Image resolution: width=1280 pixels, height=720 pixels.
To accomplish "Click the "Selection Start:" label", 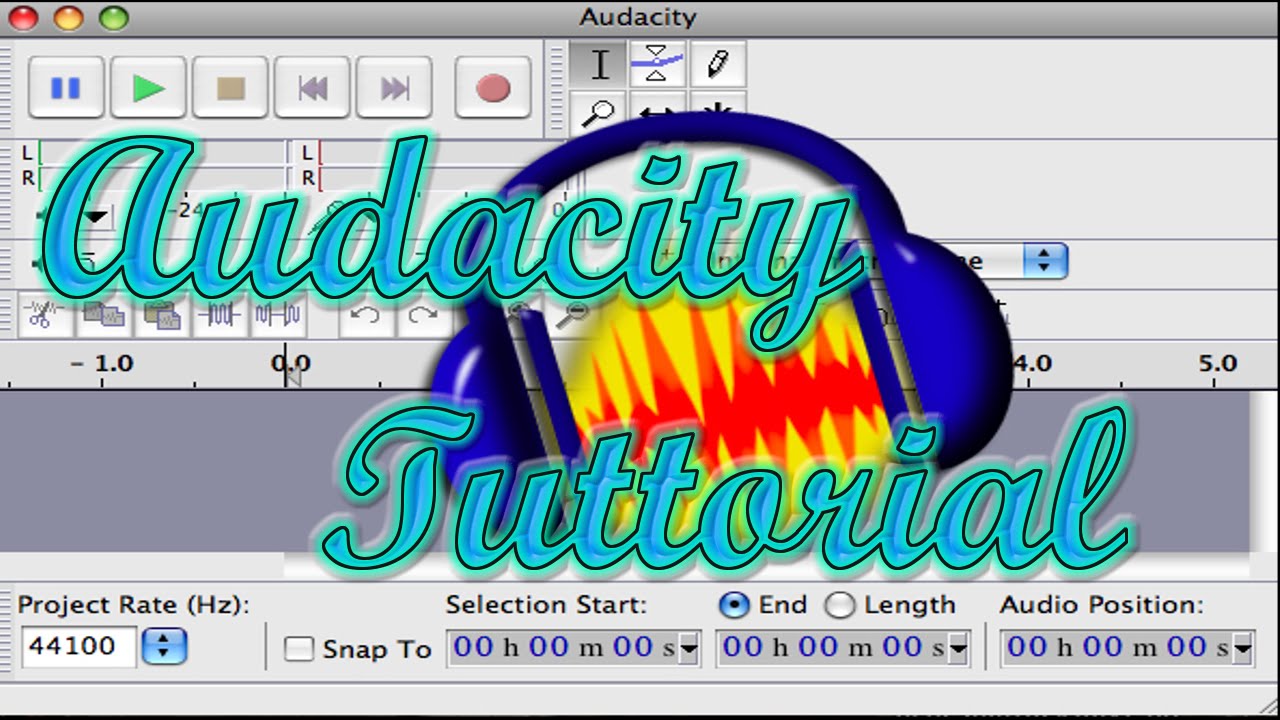I will tap(546, 605).
